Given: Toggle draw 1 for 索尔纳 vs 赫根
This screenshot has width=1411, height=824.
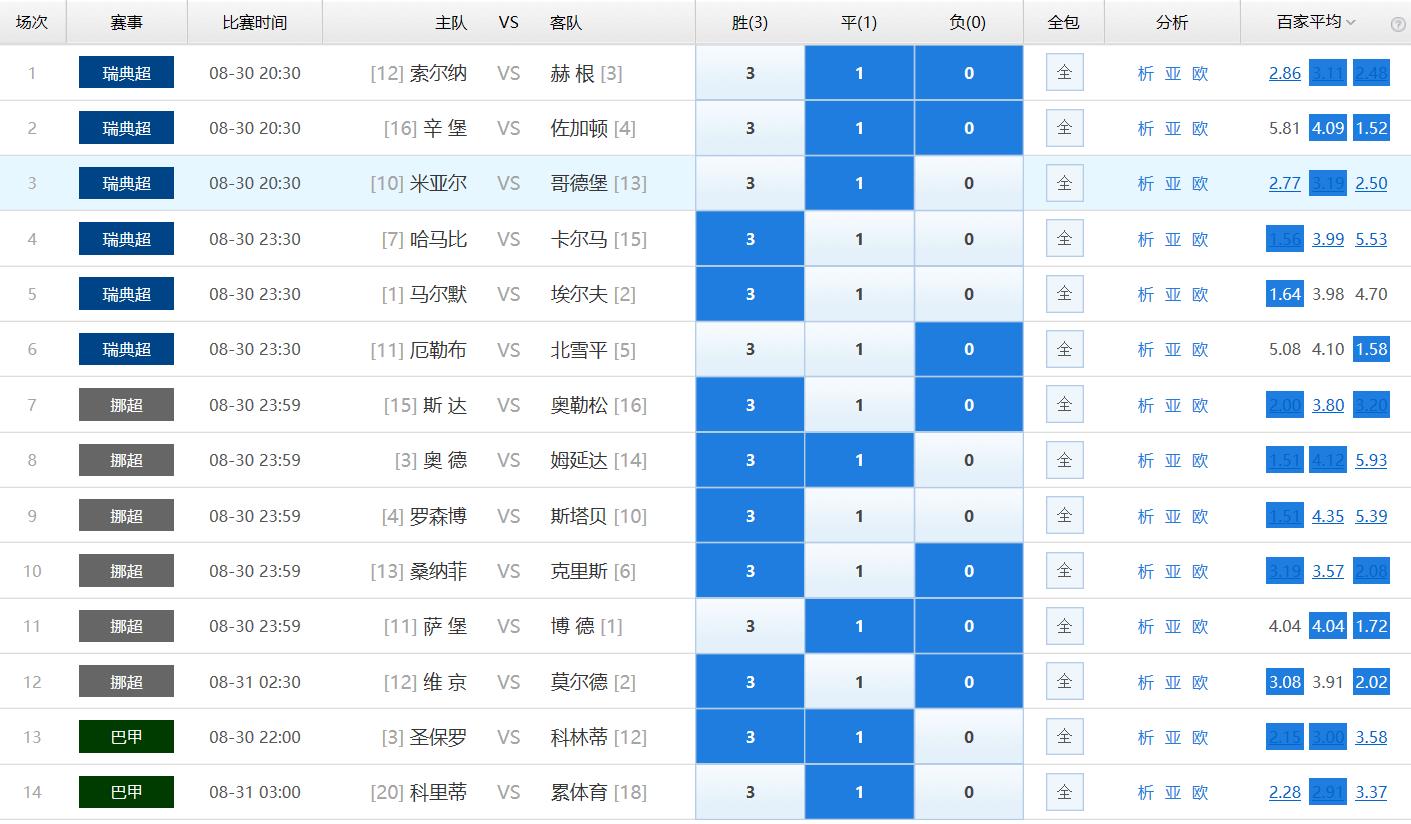Looking at the screenshot, I should tap(859, 73).
